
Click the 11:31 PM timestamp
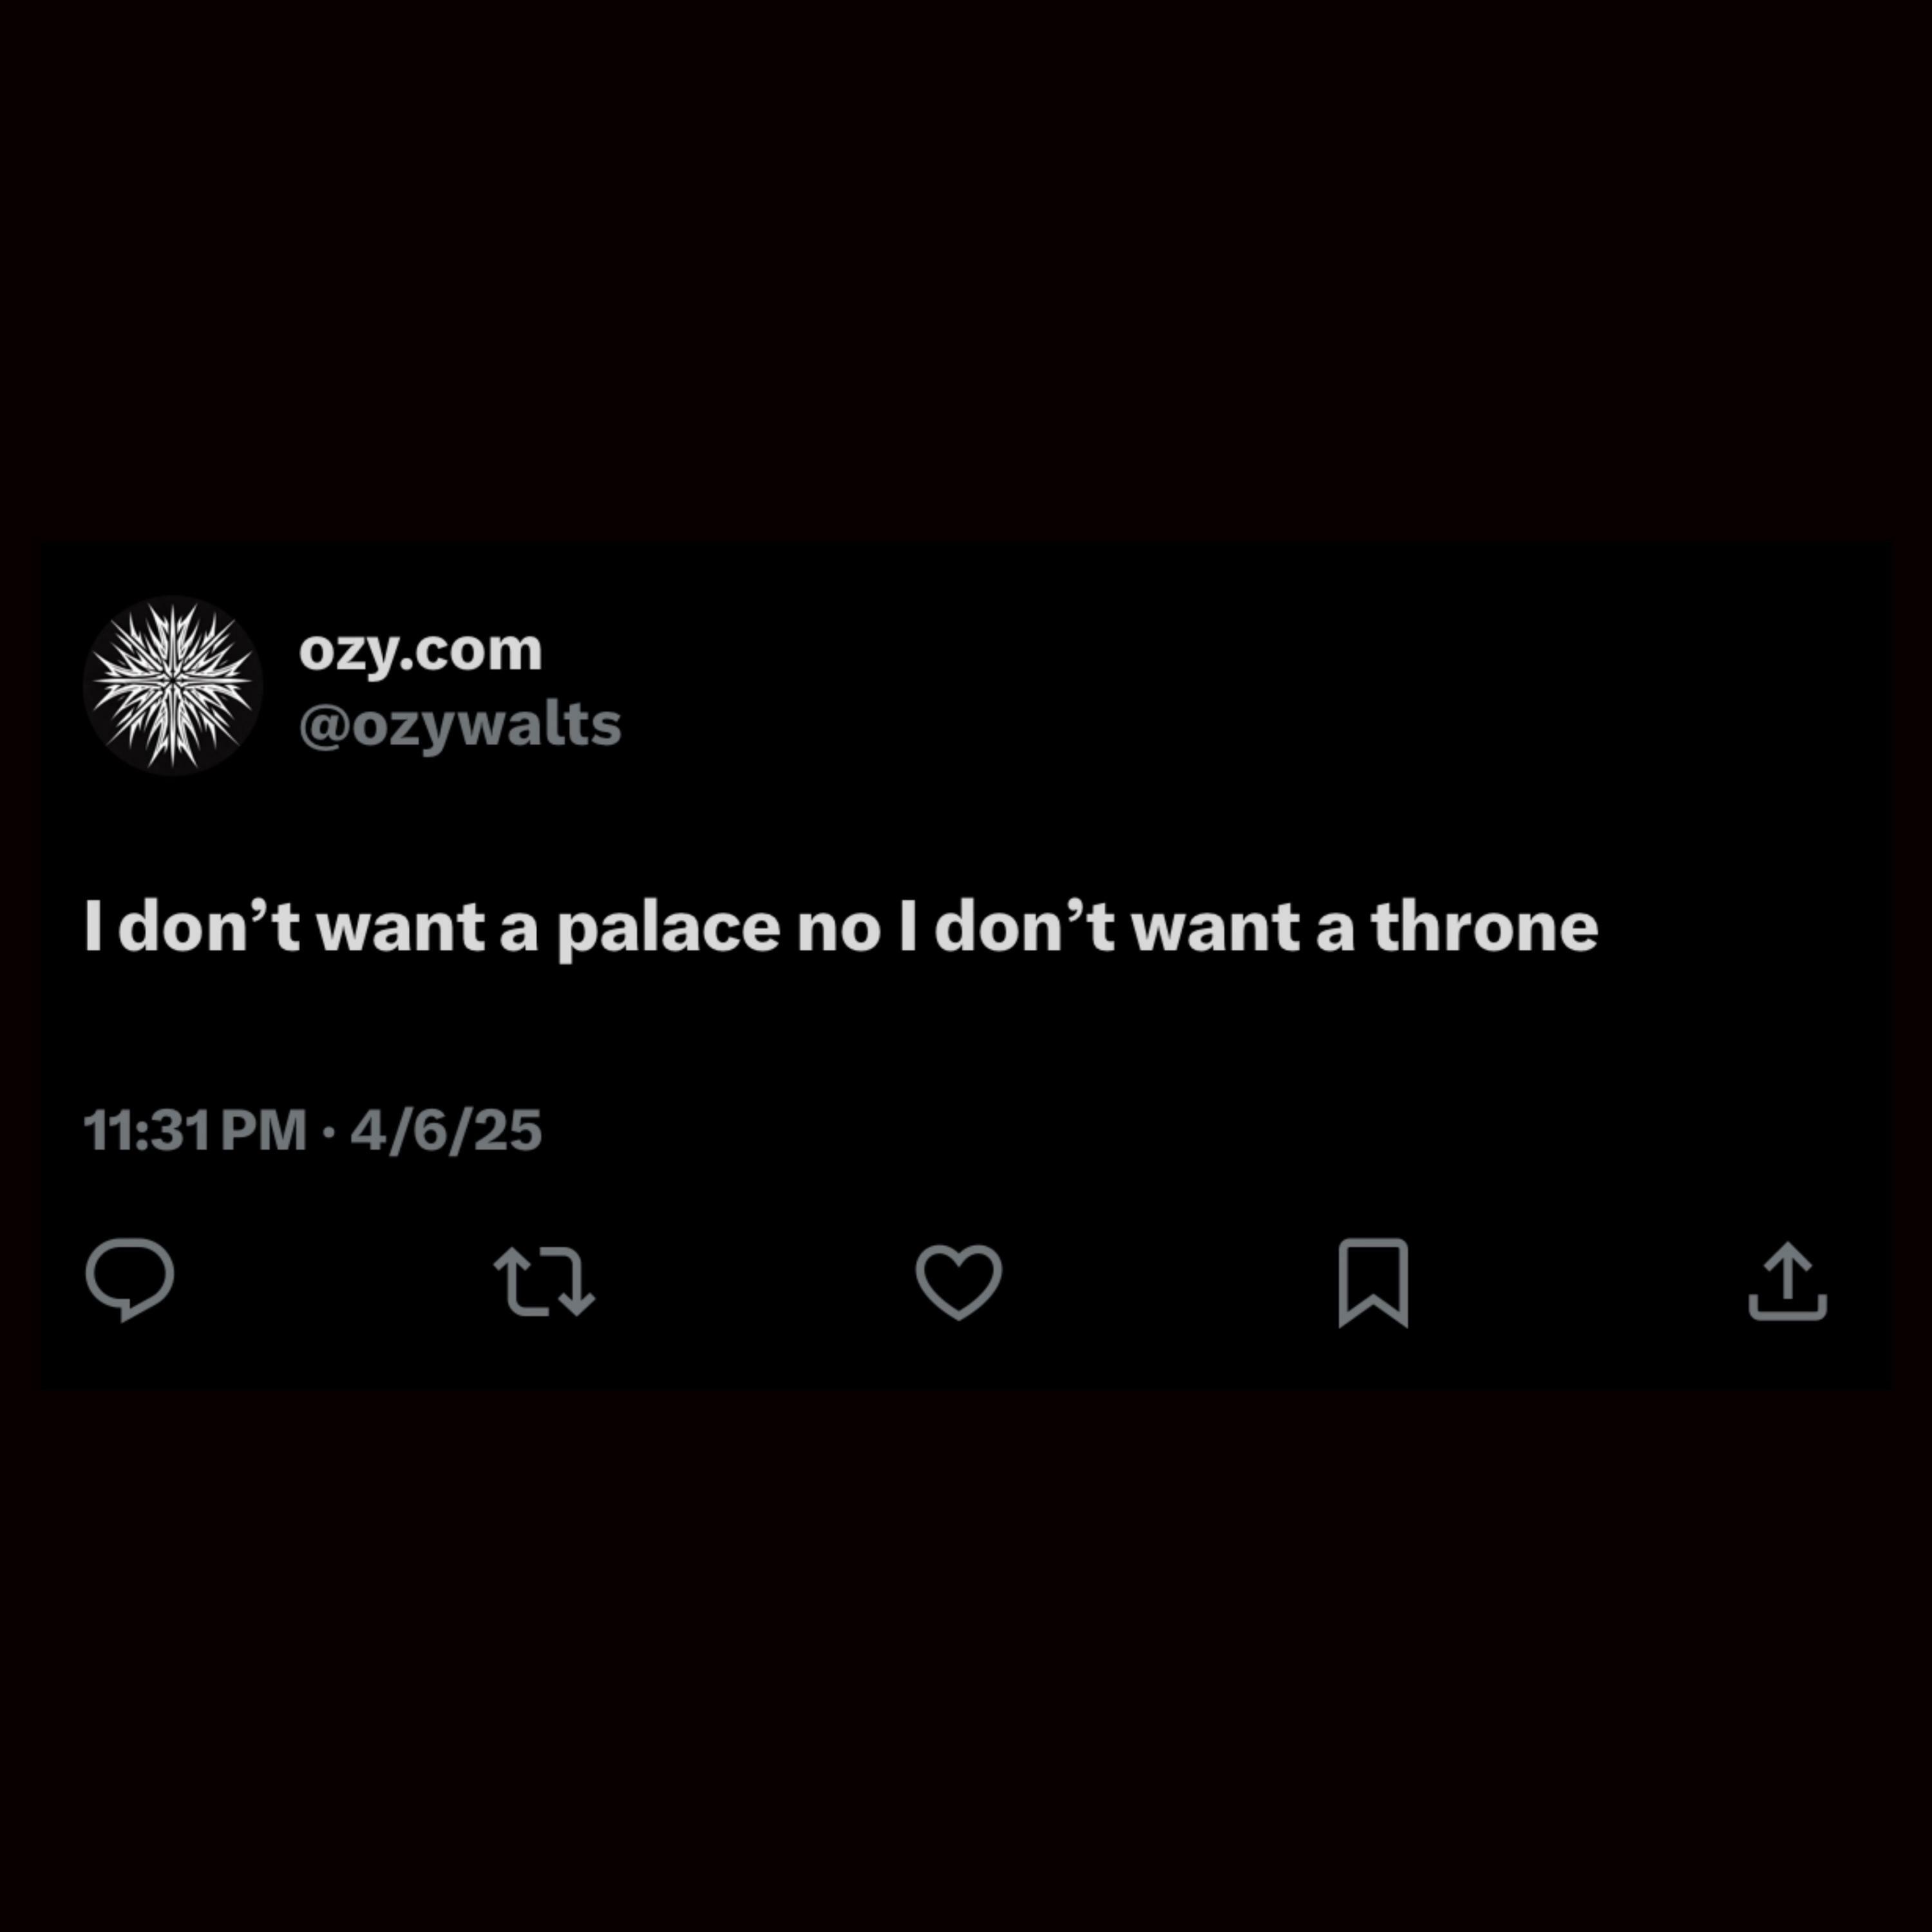(195, 1131)
